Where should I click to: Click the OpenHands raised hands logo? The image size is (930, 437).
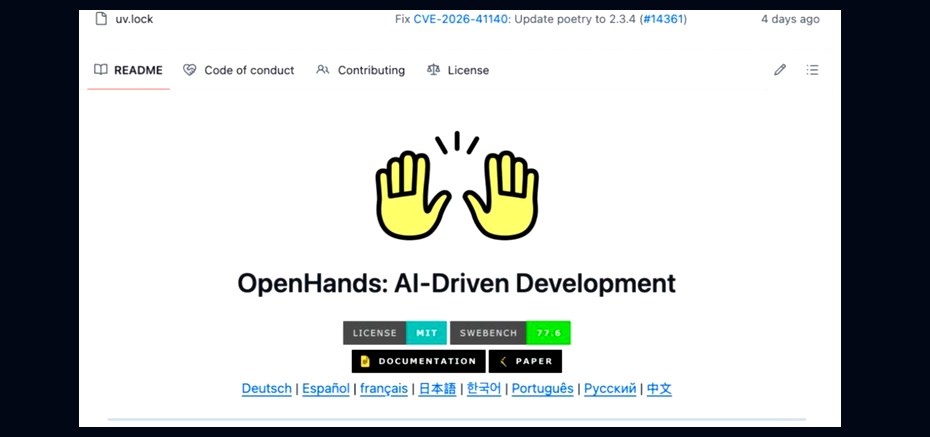[x=457, y=186]
